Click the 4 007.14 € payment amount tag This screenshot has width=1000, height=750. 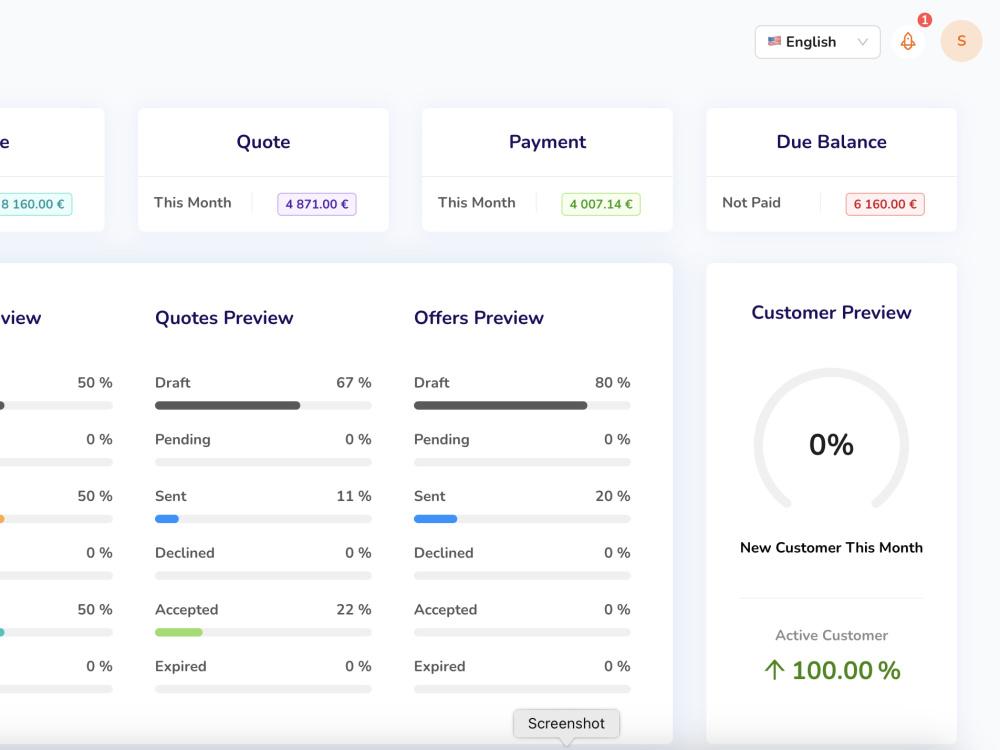tap(601, 204)
